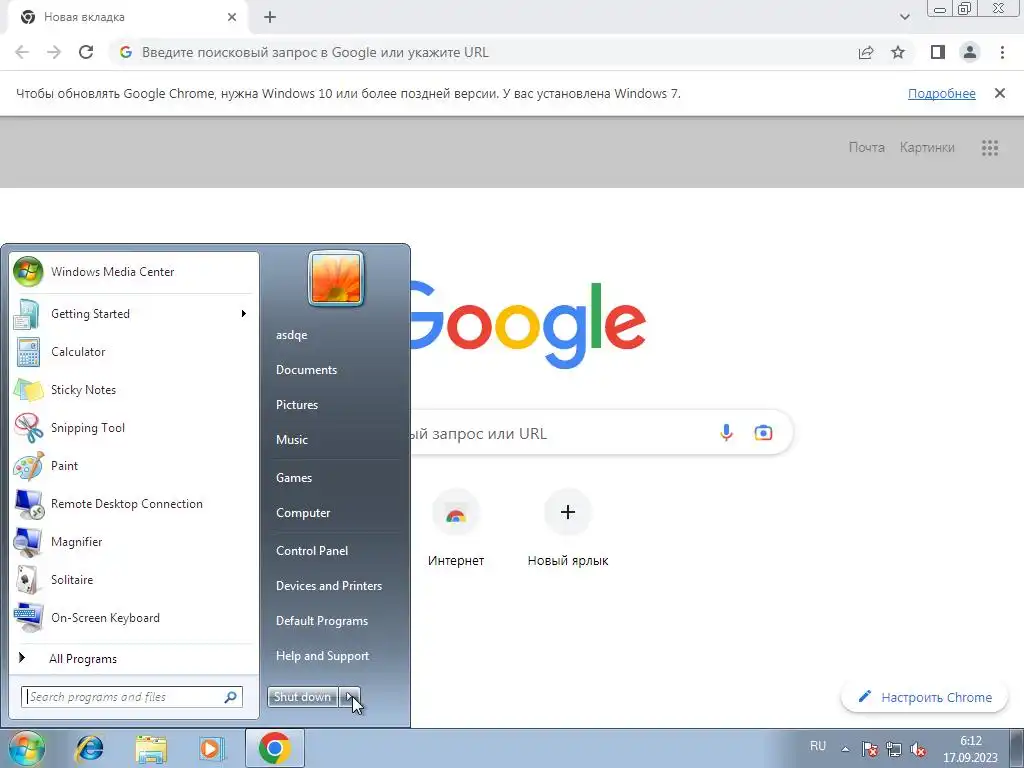Open the tab search chevron
The width and height of the screenshot is (1024, 768).
[904, 17]
